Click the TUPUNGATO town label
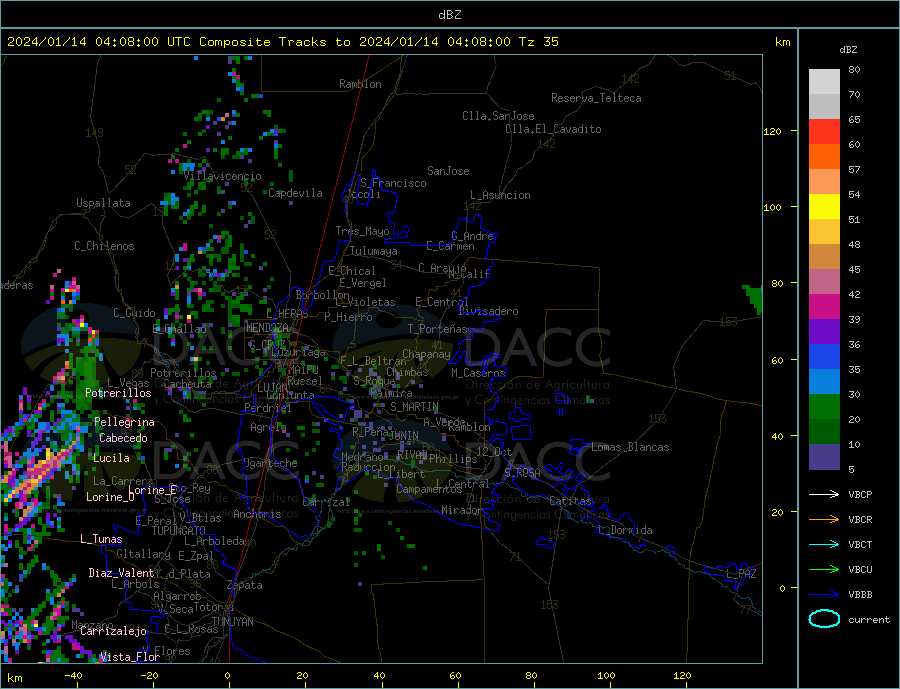Image resolution: width=900 pixels, height=689 pixels. [x=179, y=531]
